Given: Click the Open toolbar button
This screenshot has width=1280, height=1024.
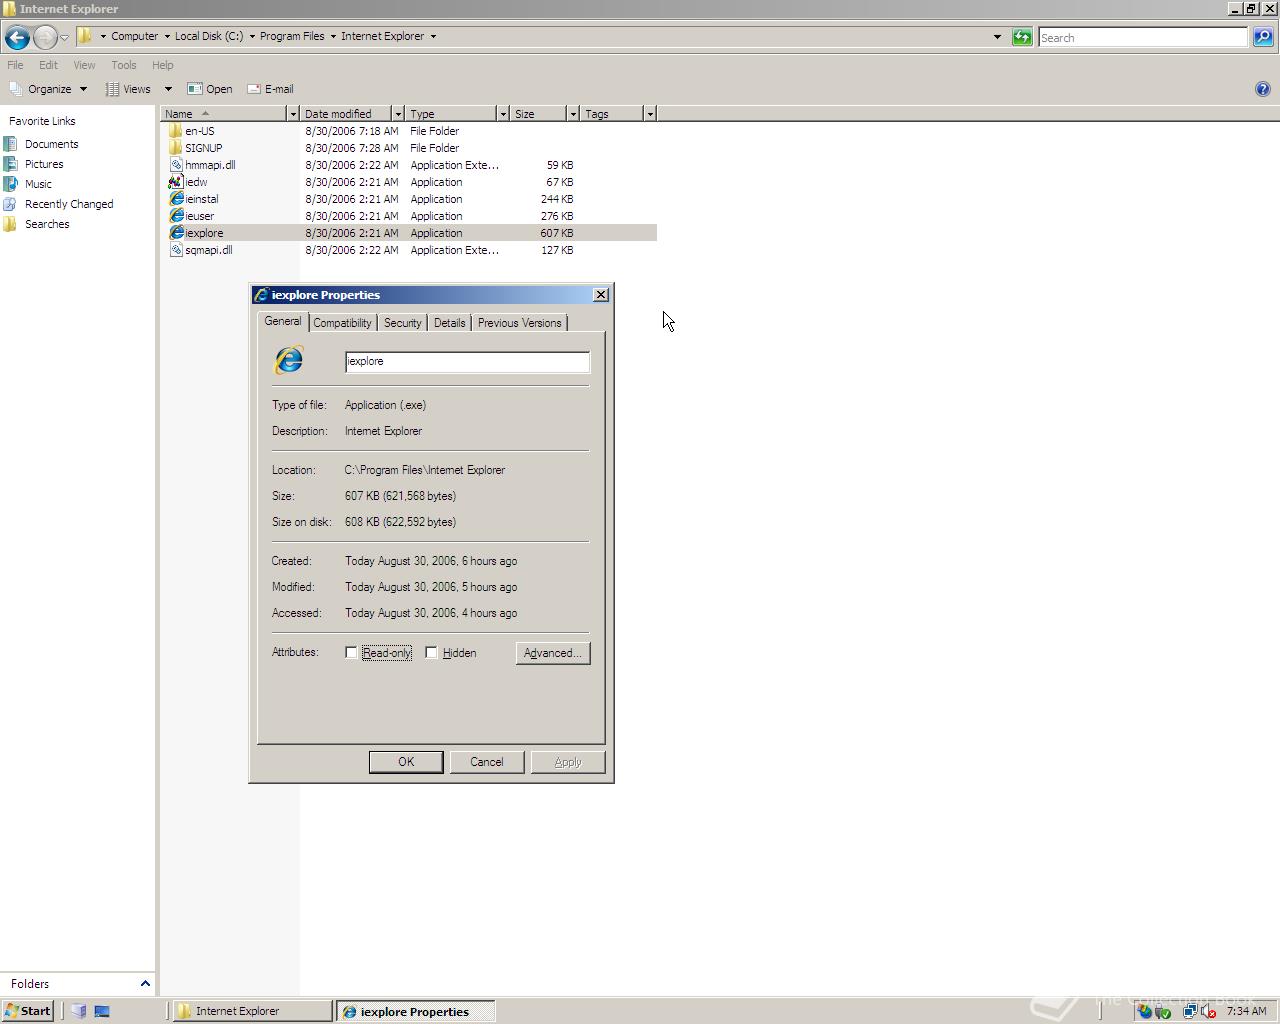Looking at the screenshot, I should click(x=210, y=89).
